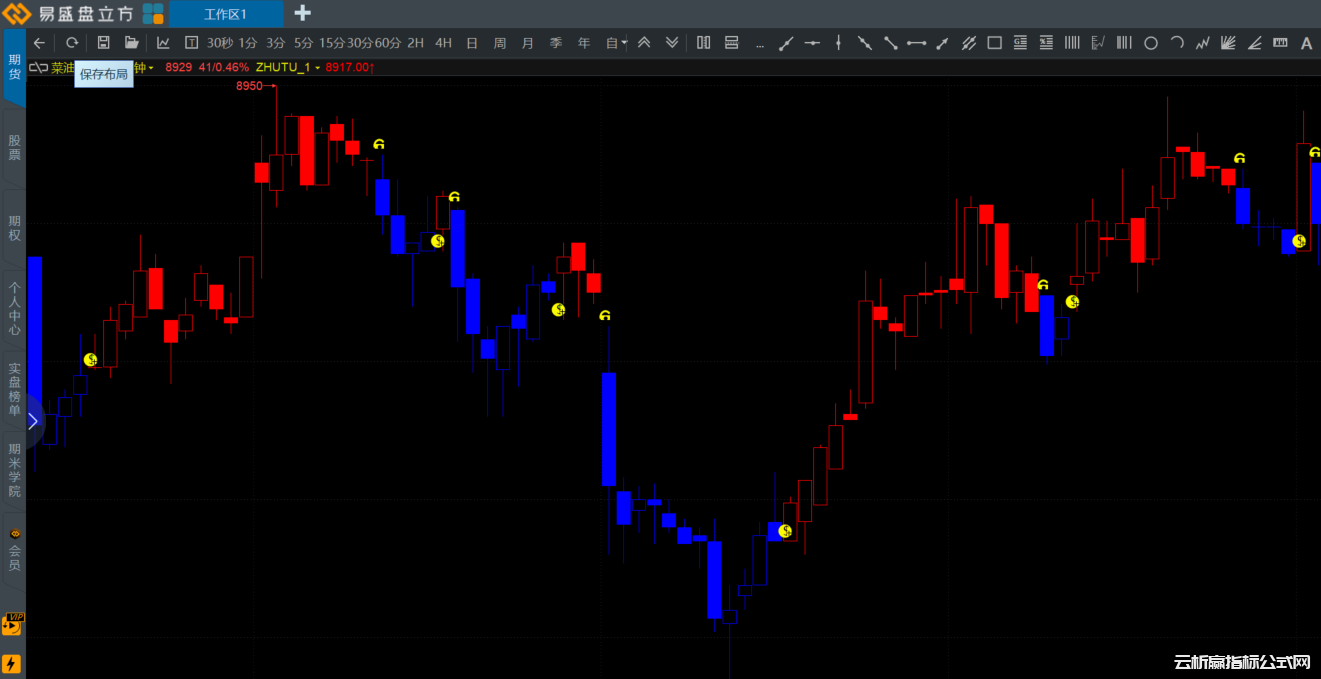The width and height of the screenshot is (1321, 679).
Task: Click the open folder icon in toolbar
Action: 131,43
